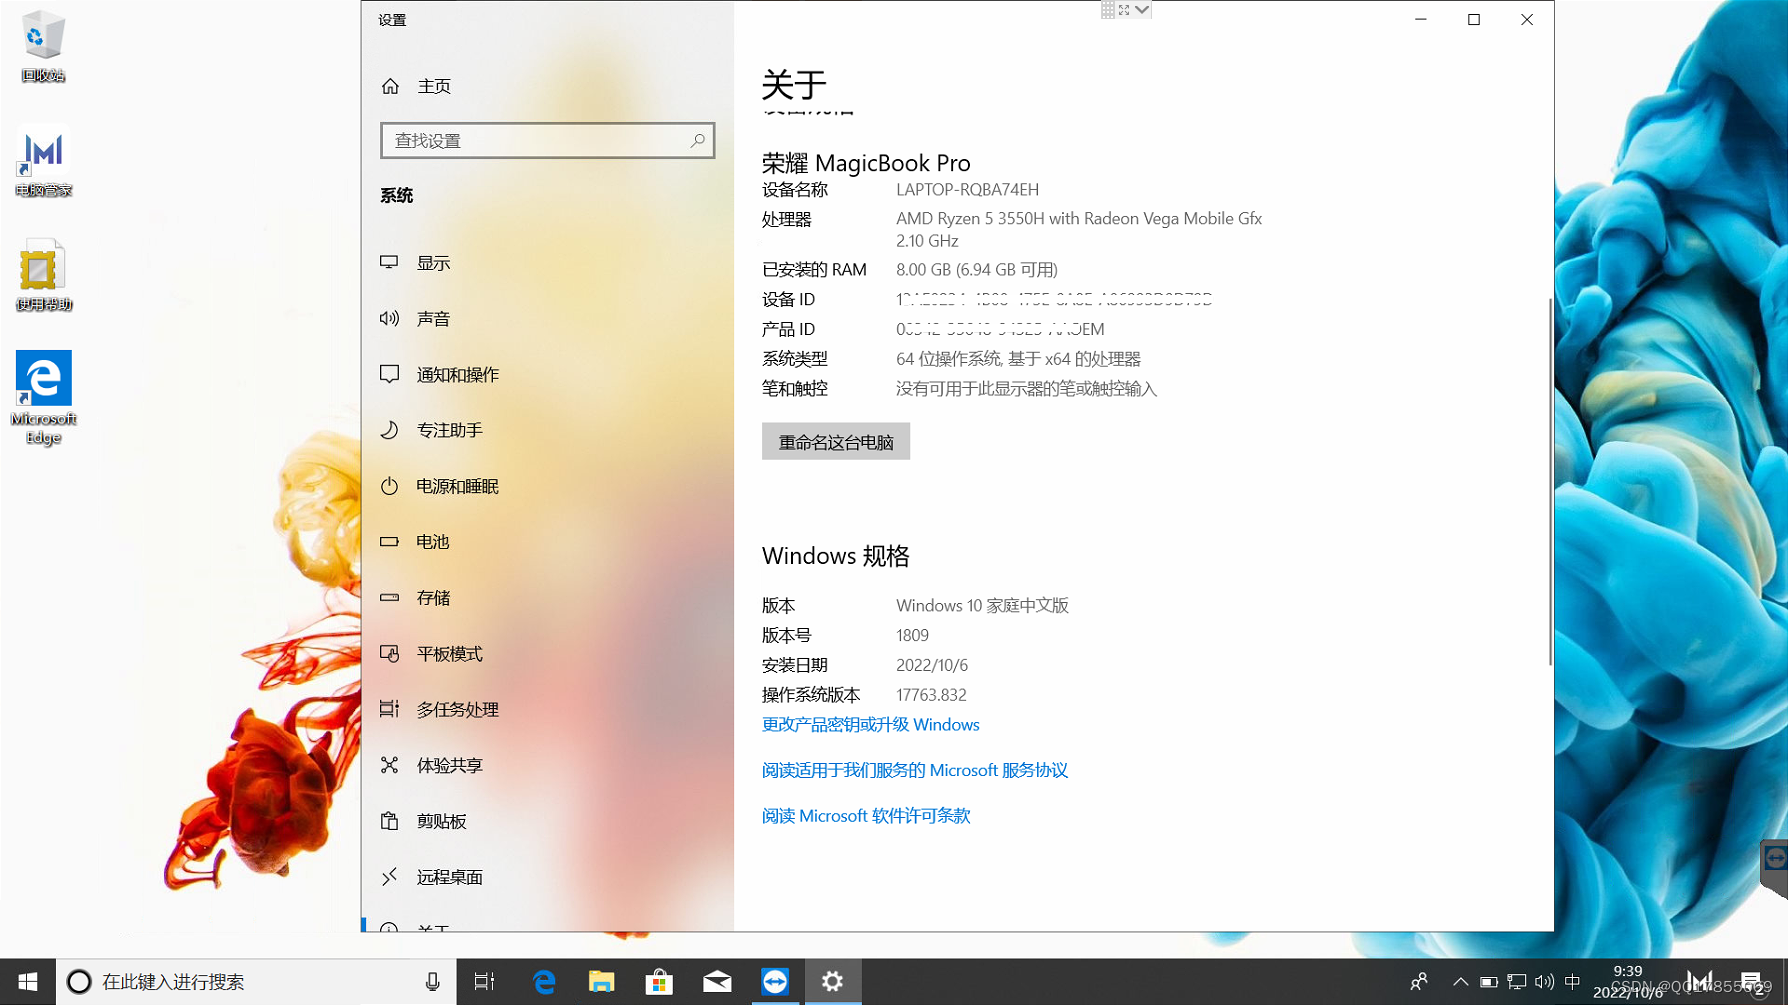Select the Microsoft Edge desktop shortcut

pyautogui.click(x=43, y=398)
